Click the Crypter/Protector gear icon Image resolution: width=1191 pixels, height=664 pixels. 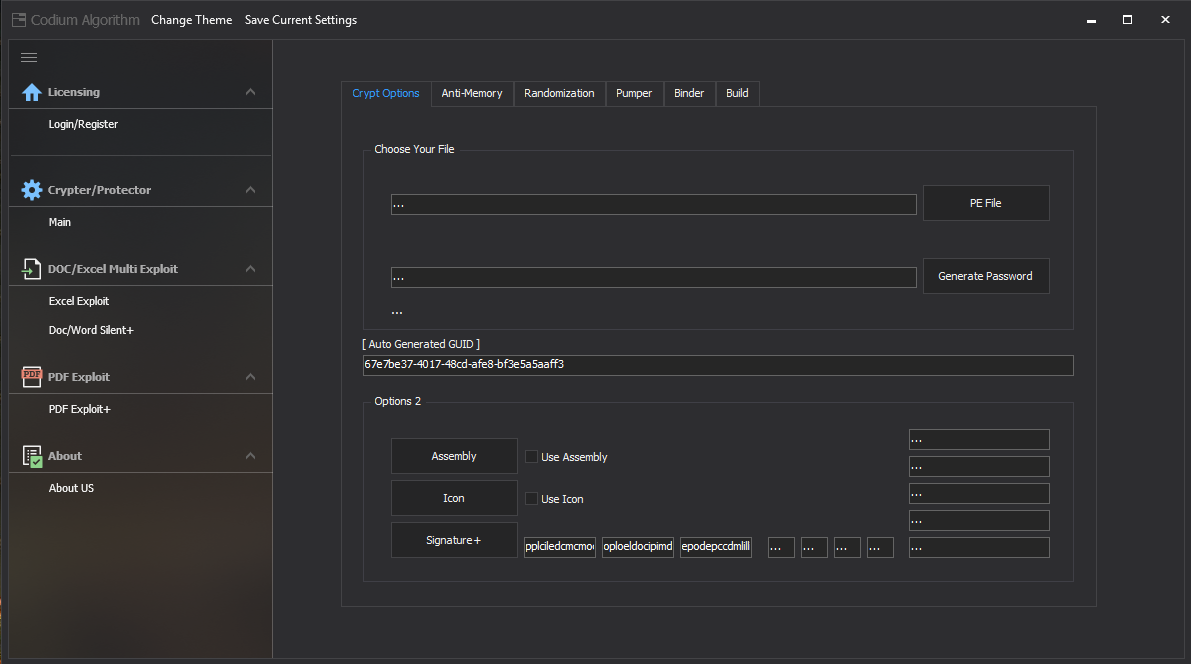point(32,190)
